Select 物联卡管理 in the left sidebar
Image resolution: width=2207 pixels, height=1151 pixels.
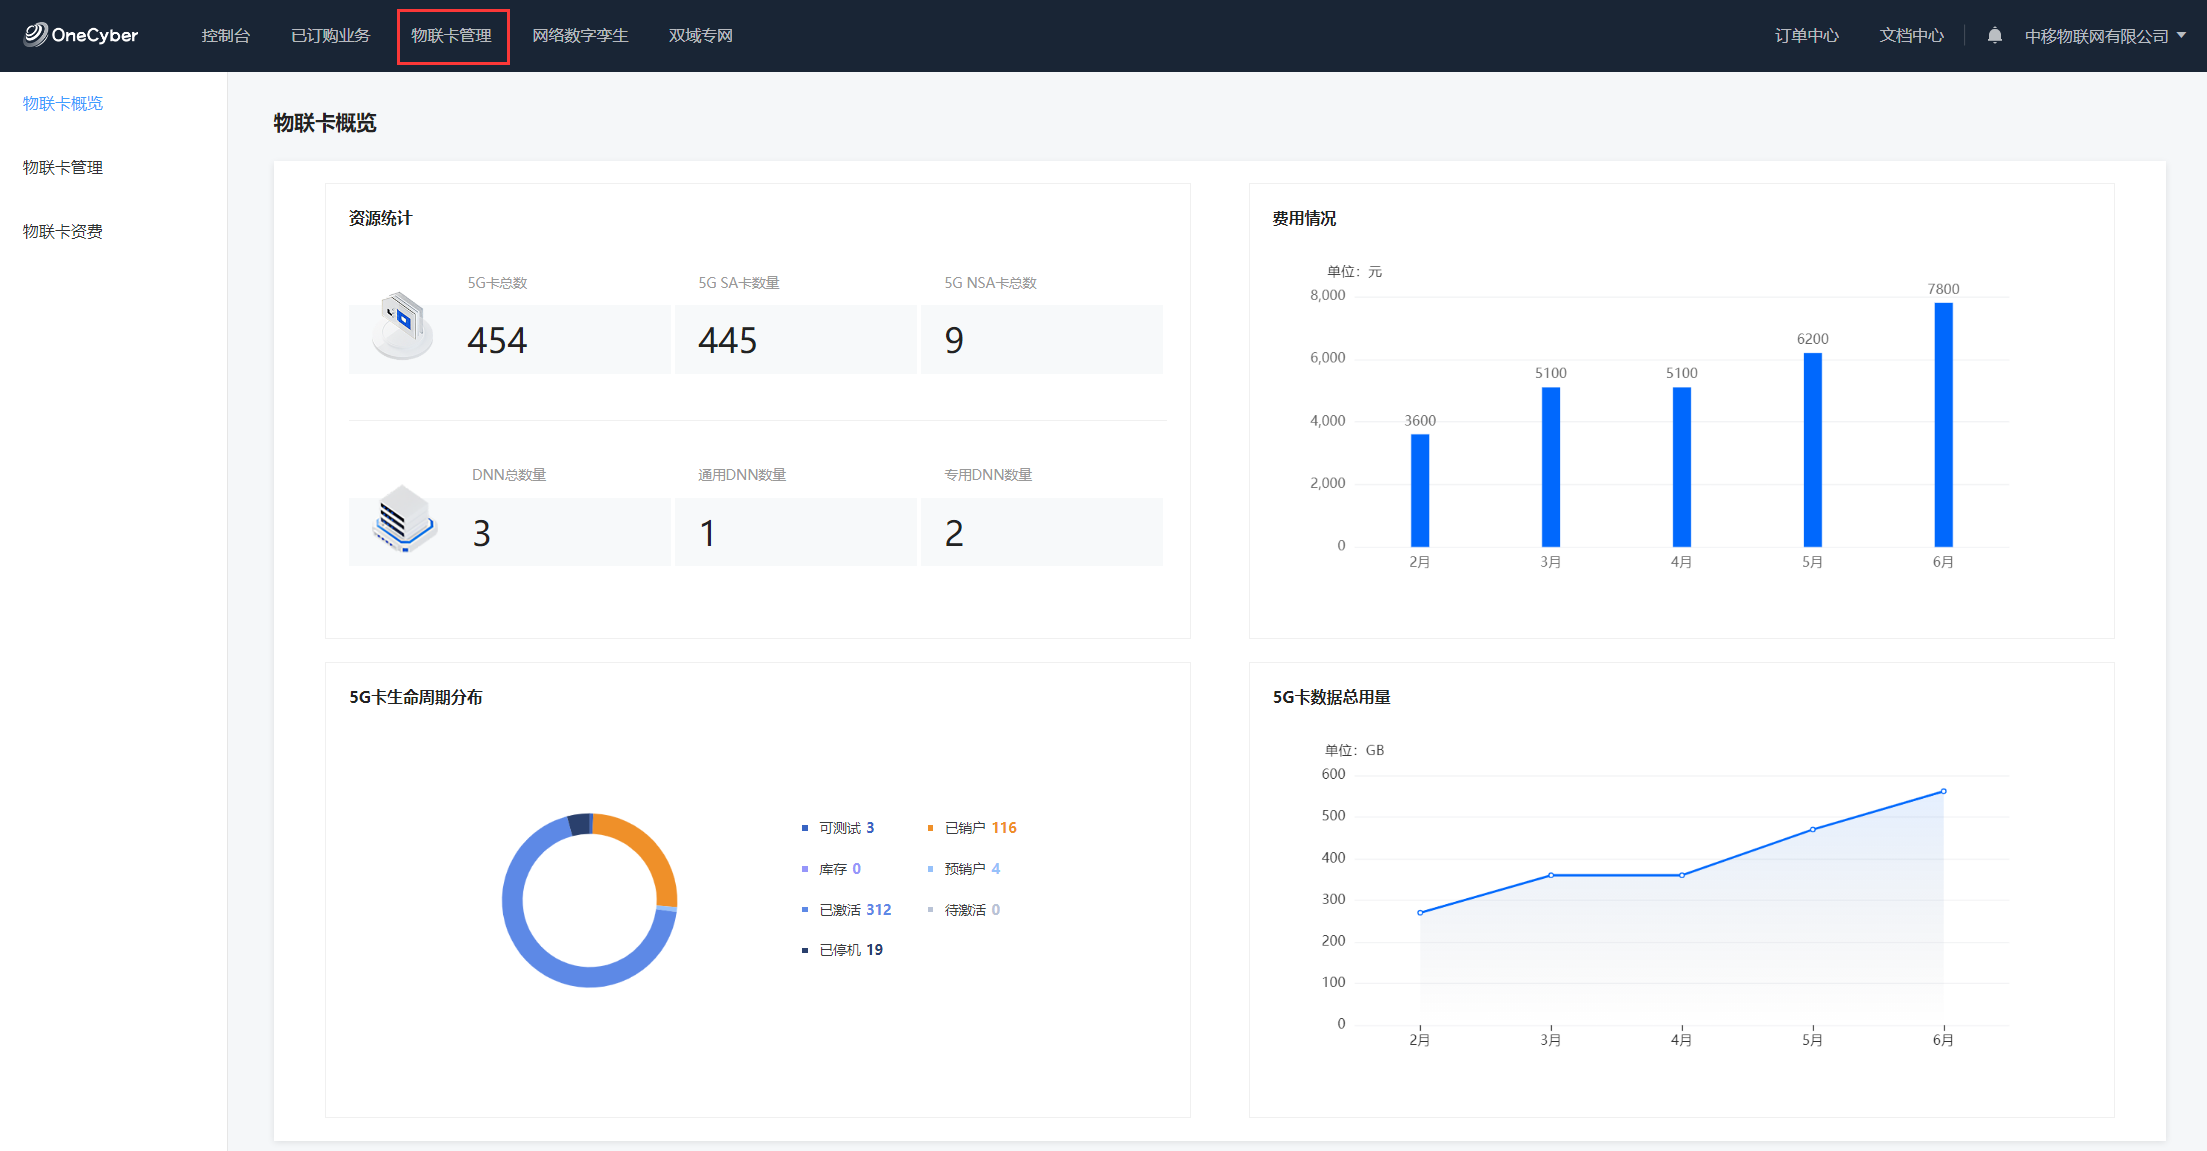point(63,167)
